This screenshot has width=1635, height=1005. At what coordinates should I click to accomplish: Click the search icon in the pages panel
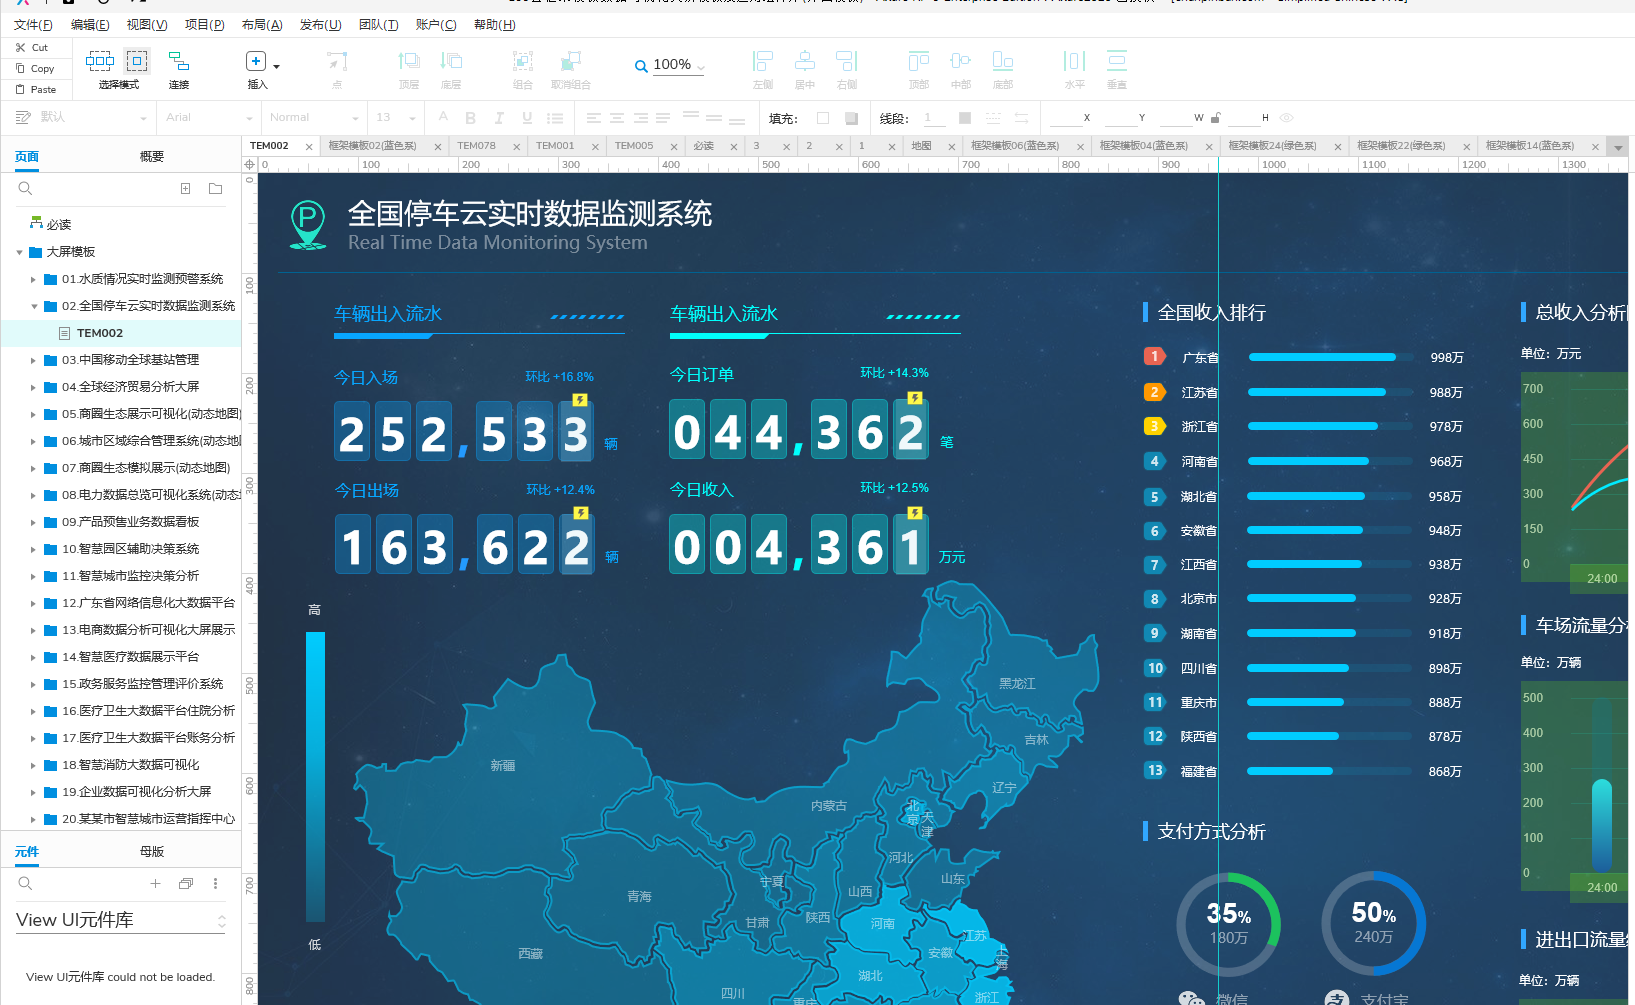[26, 188]
